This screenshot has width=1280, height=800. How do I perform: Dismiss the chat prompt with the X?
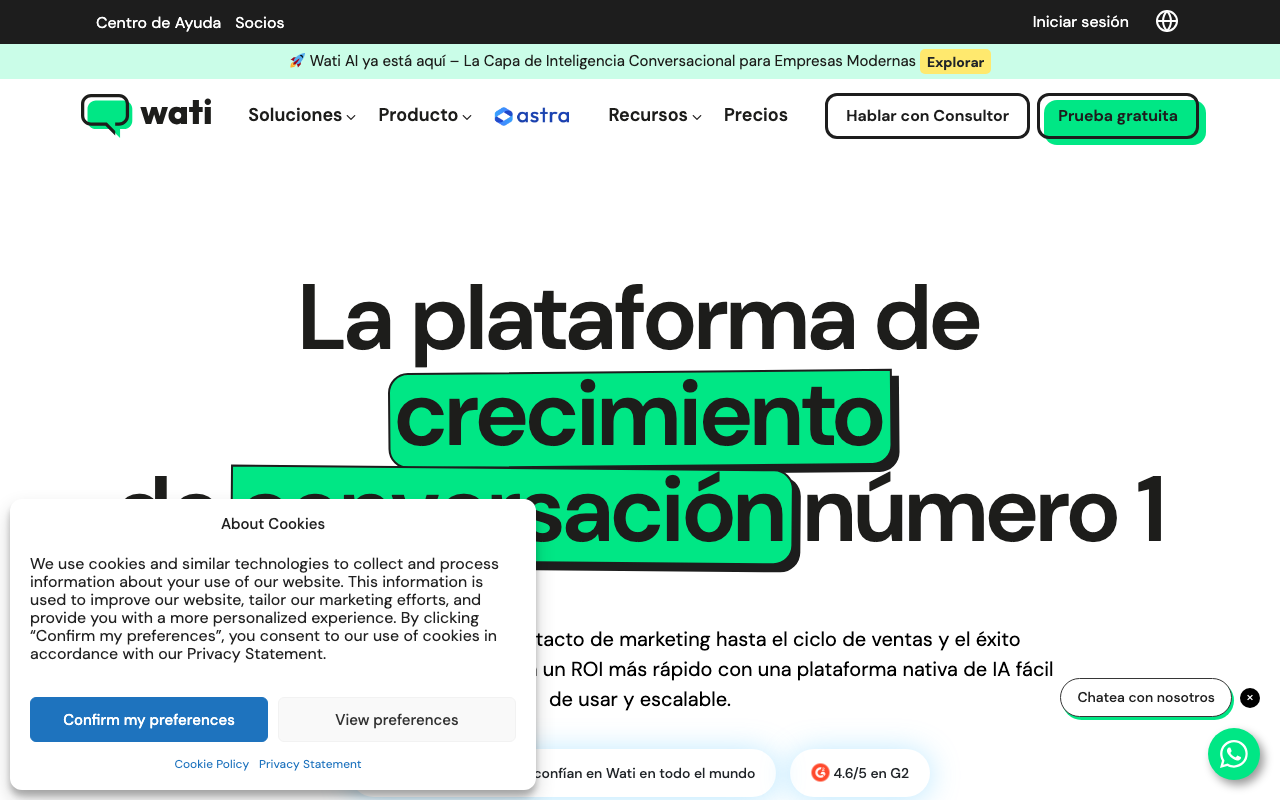1250,698
